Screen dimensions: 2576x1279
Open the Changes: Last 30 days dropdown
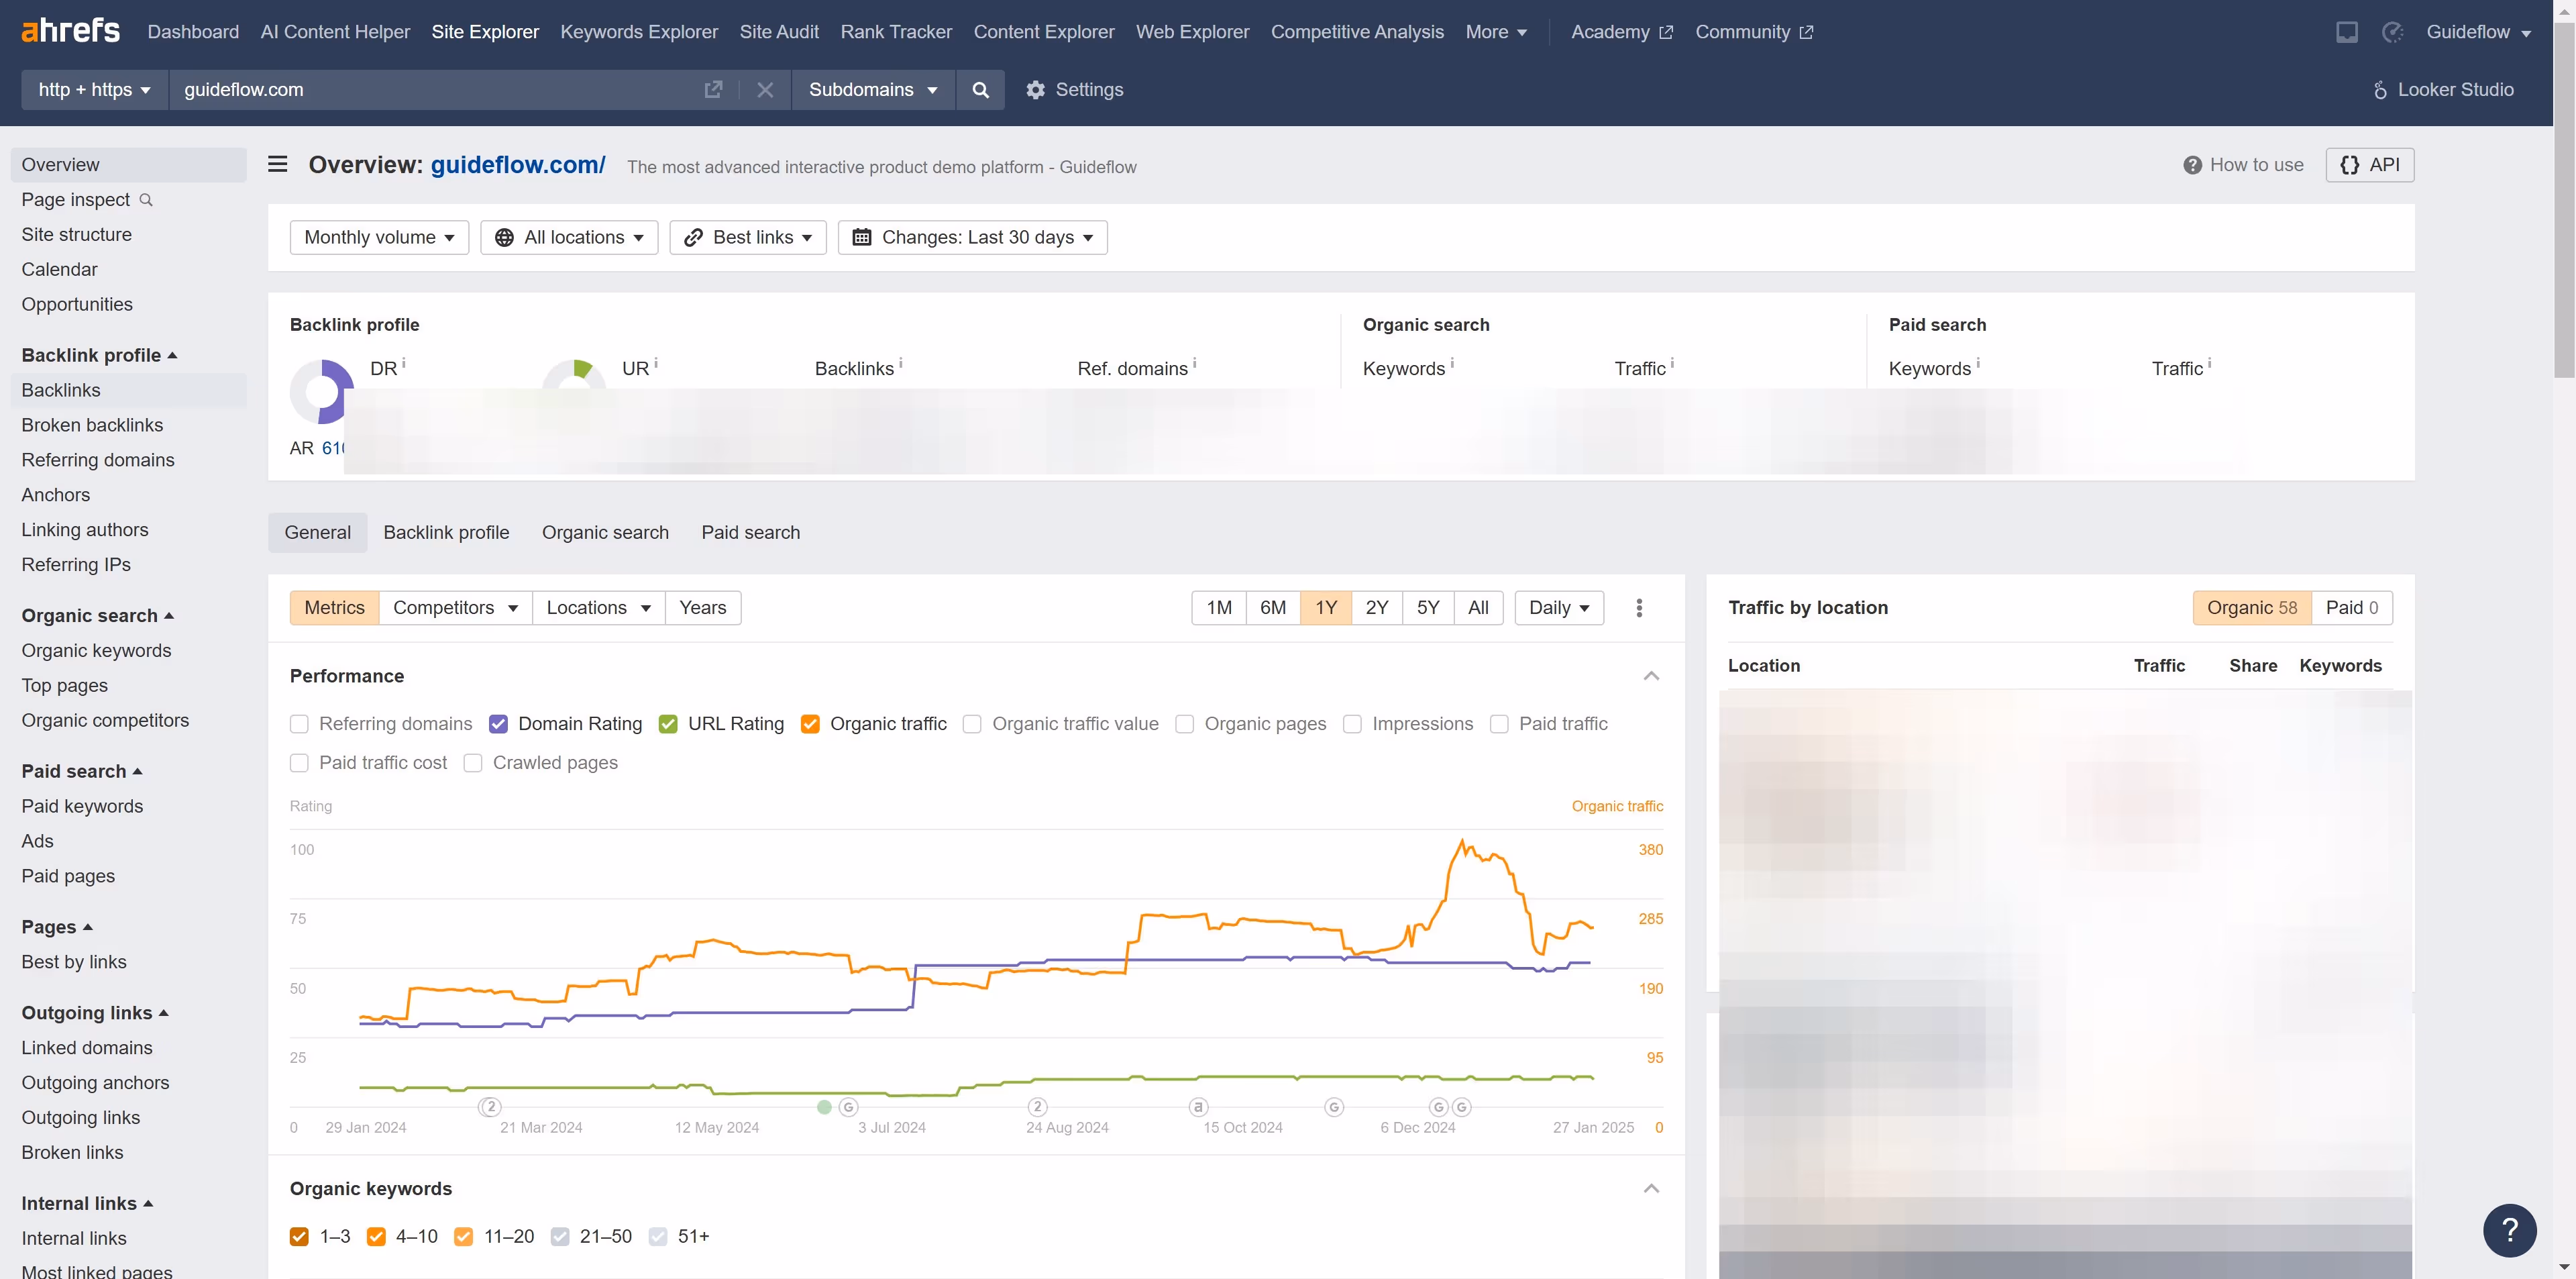click(x=971, y=237)
